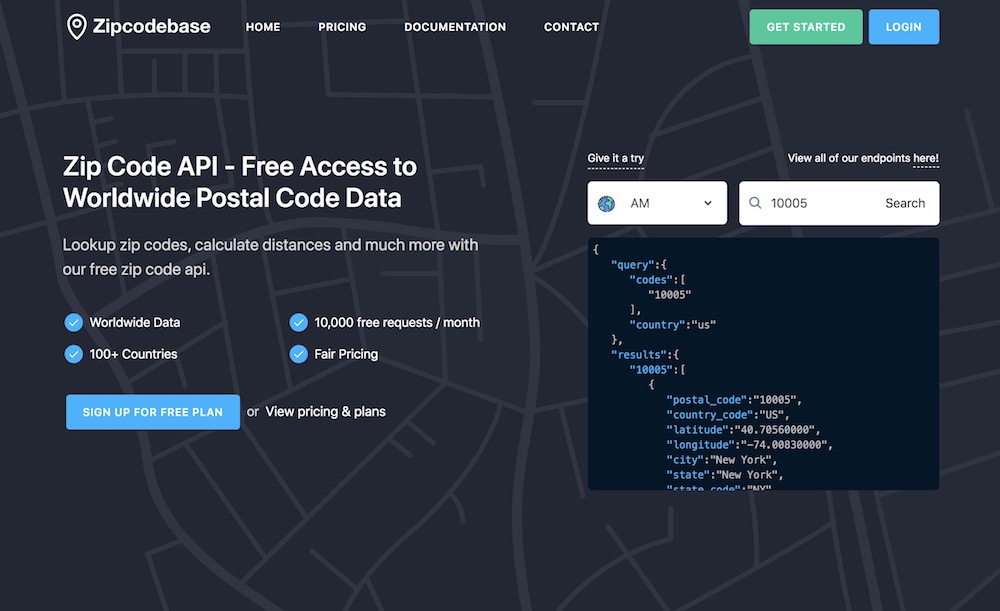
Task: Click the Search button in zip field
Action: [x=905, y=203]
